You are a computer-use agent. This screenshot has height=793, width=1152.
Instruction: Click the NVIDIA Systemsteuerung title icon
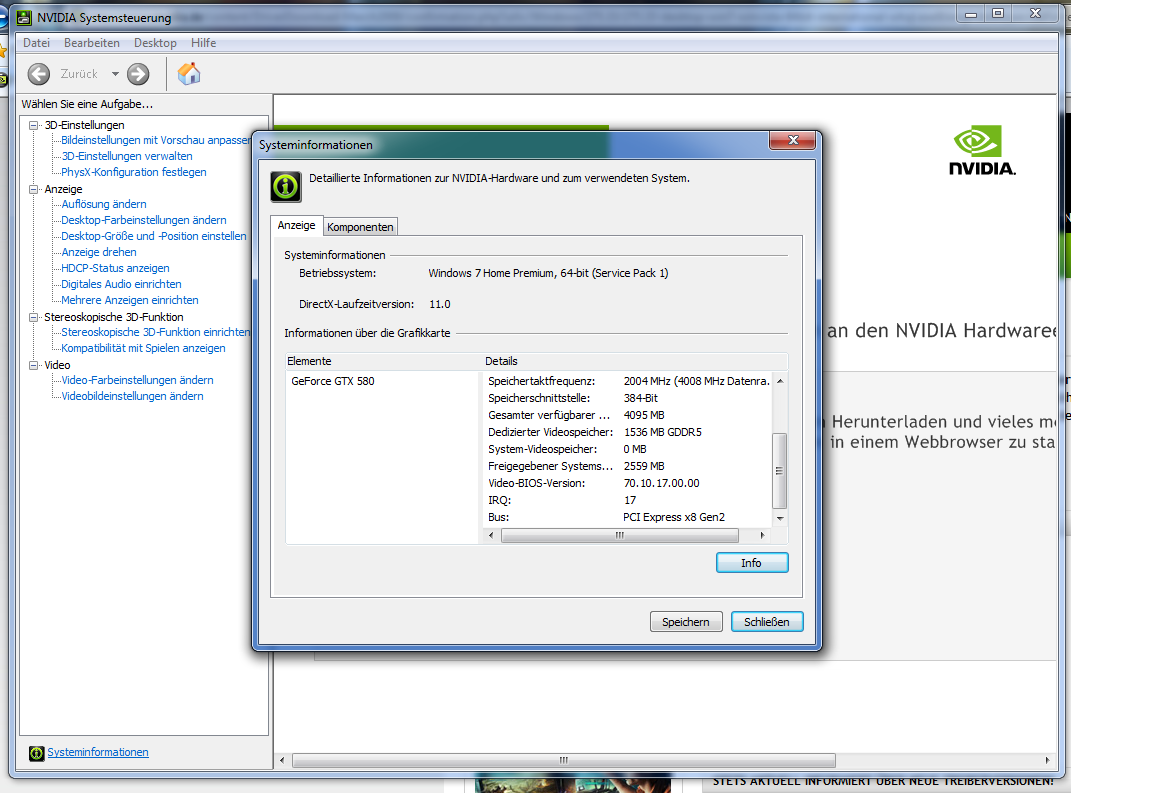click(x=24, y=17)
